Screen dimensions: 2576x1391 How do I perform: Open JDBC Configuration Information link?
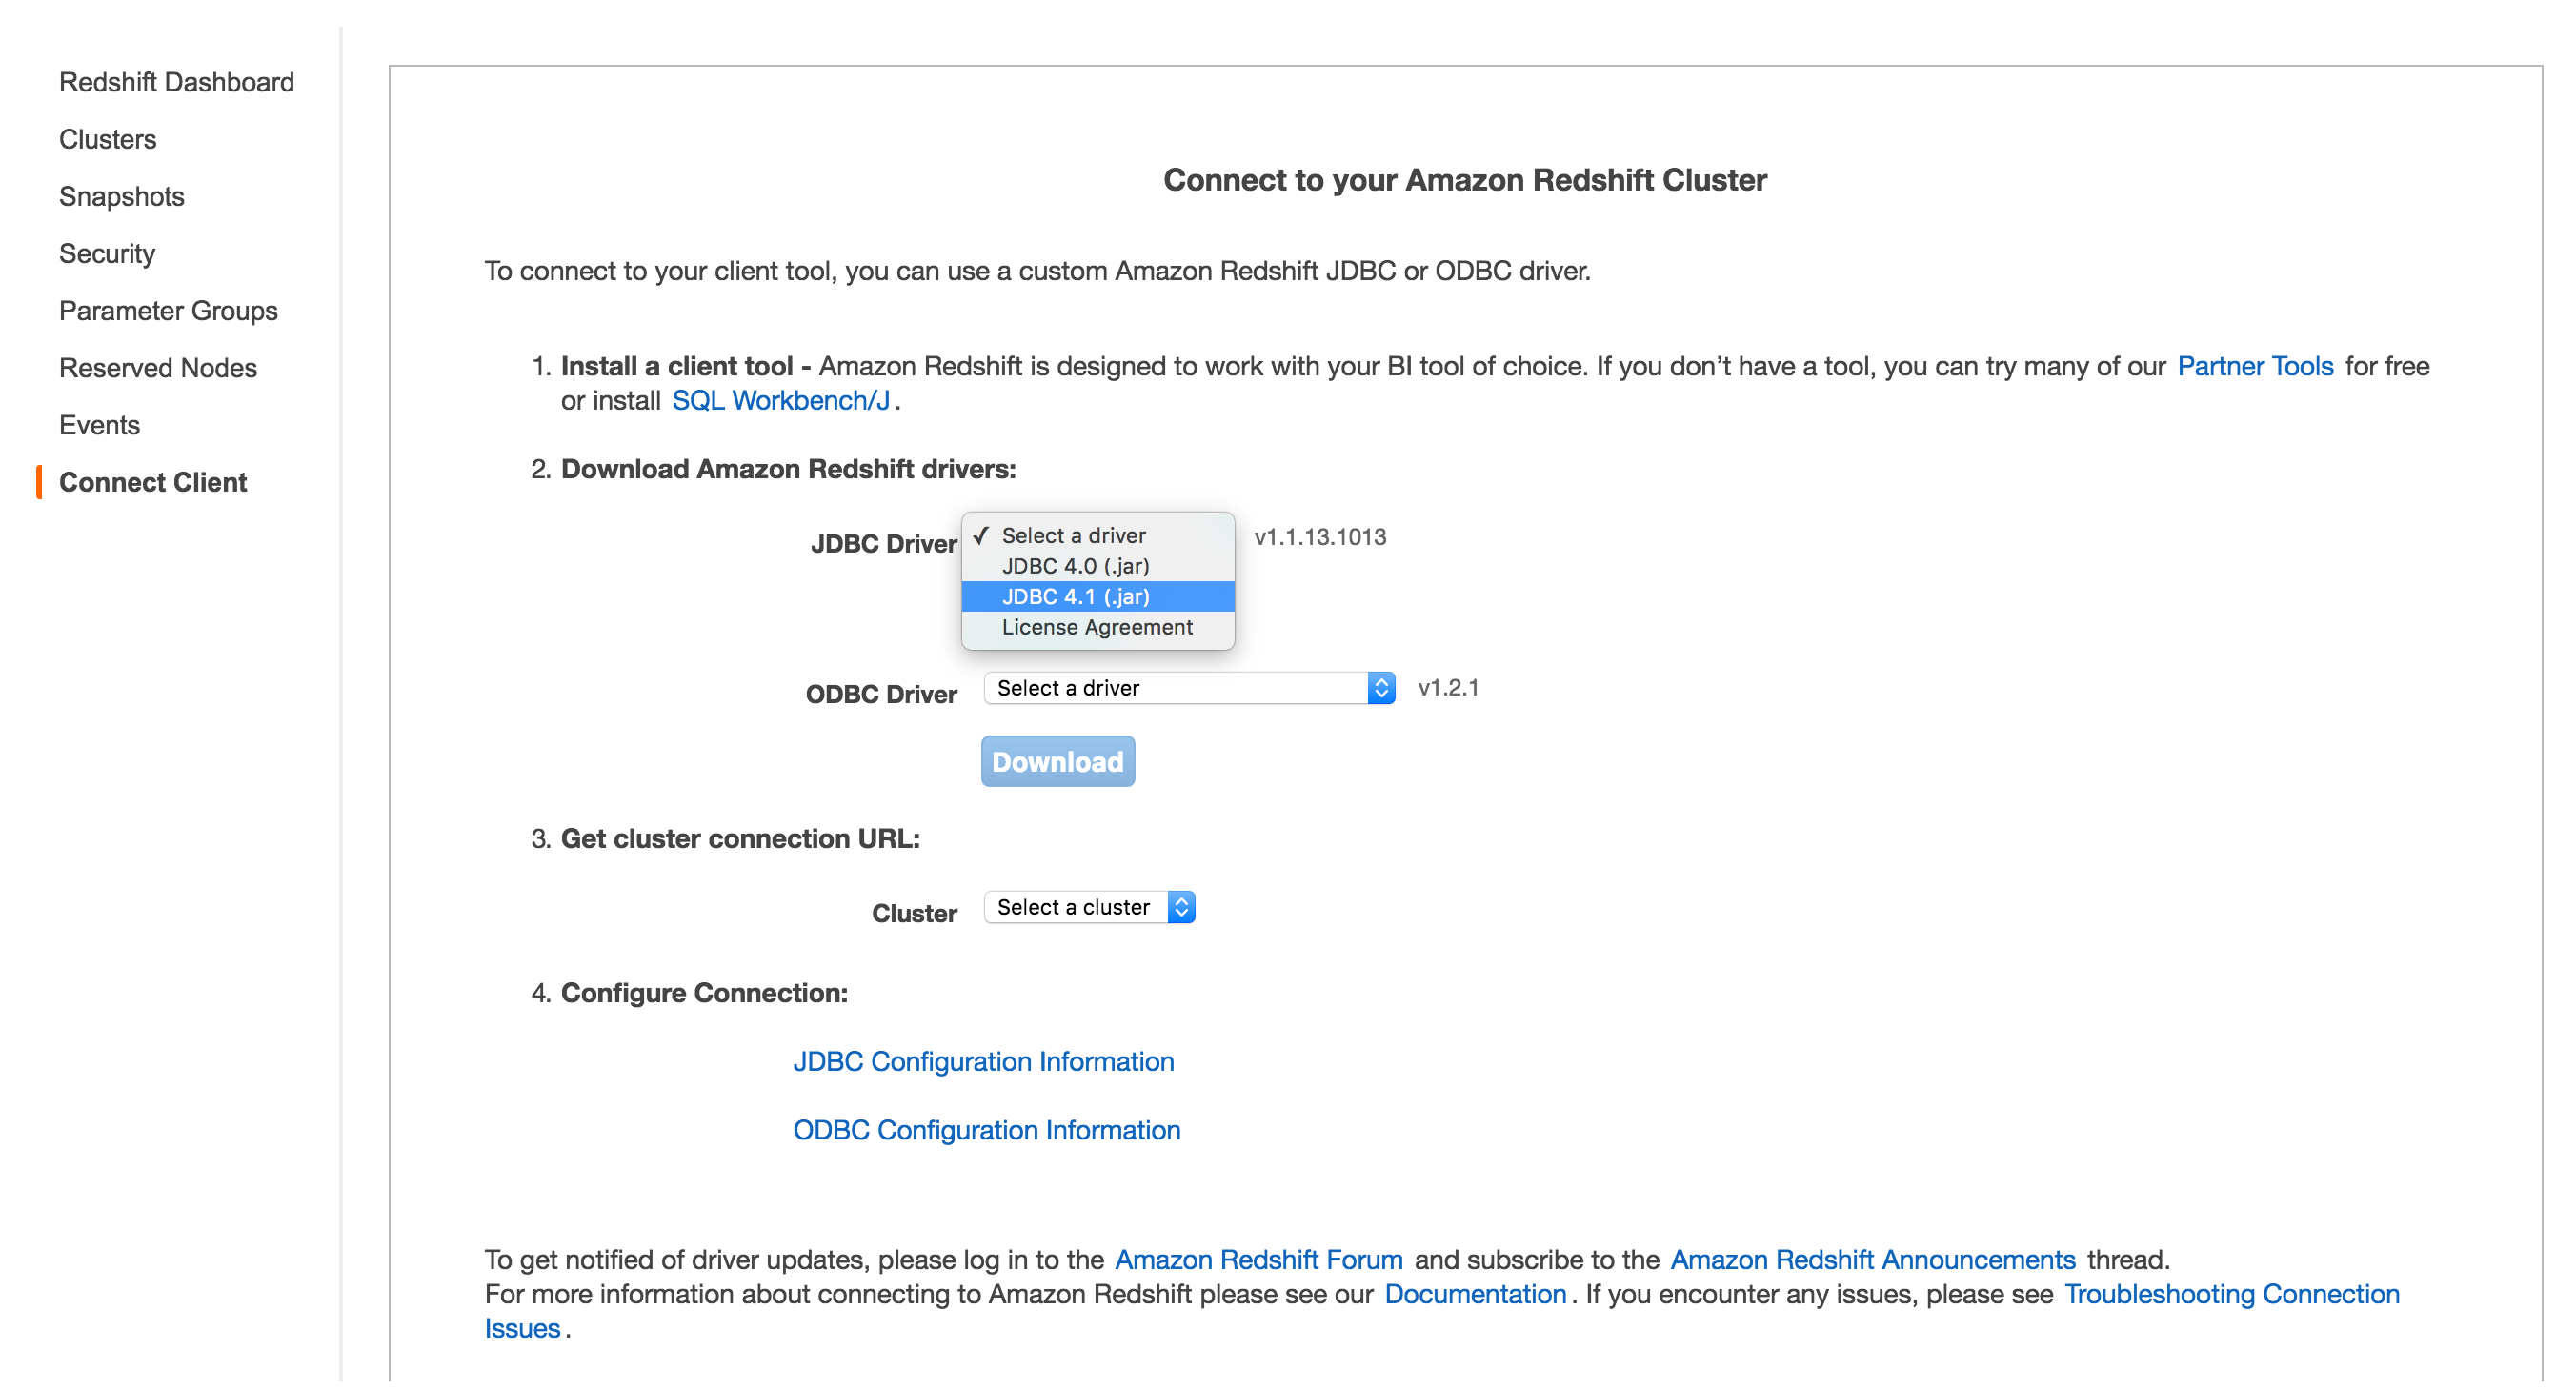click(983, 1061)
